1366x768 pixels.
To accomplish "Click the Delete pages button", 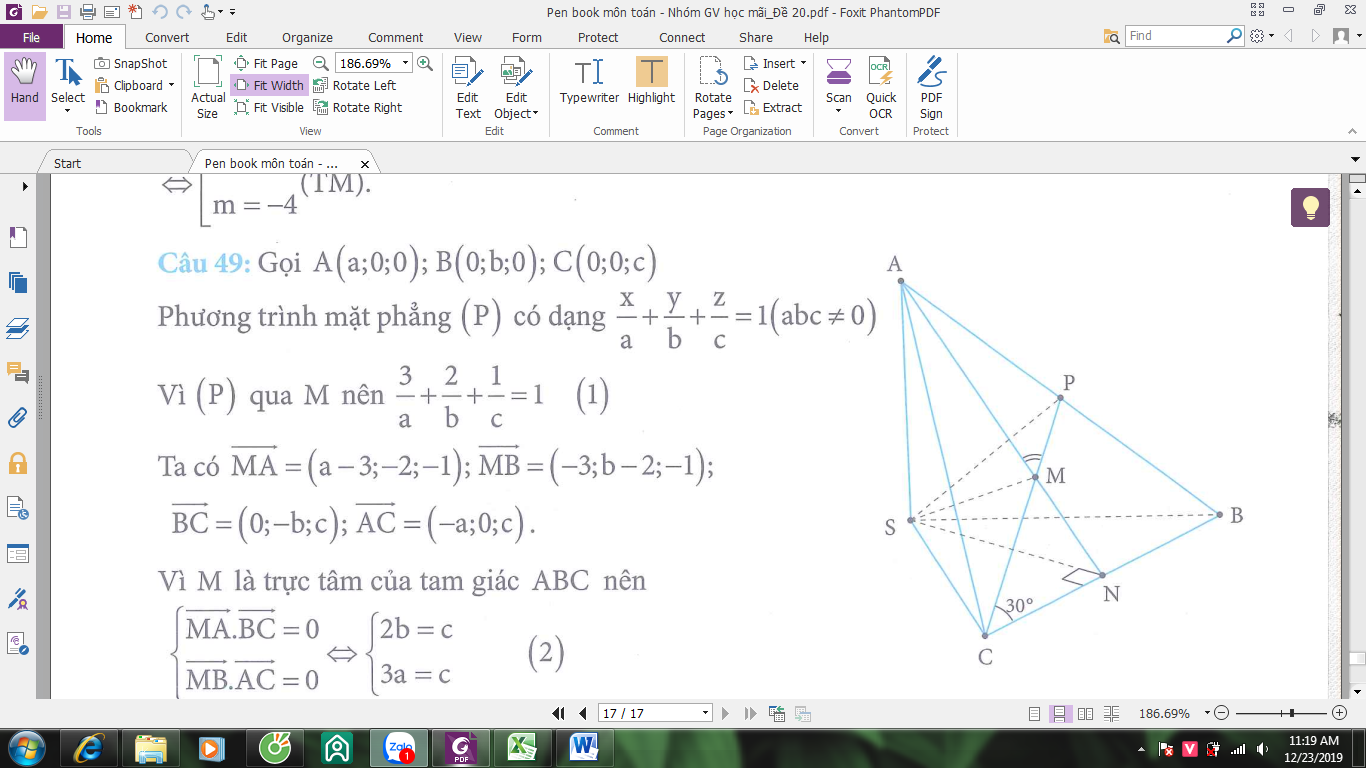I will [x=772, y=85].
